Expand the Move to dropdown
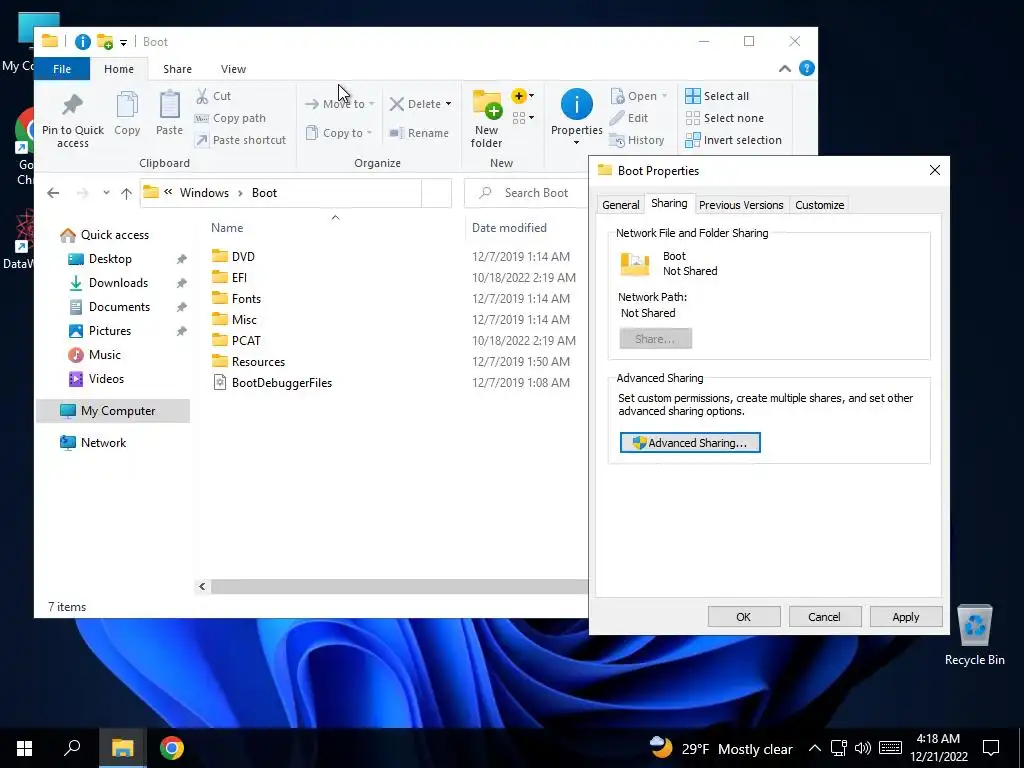 pyautogui.click(x=371, y=104)
